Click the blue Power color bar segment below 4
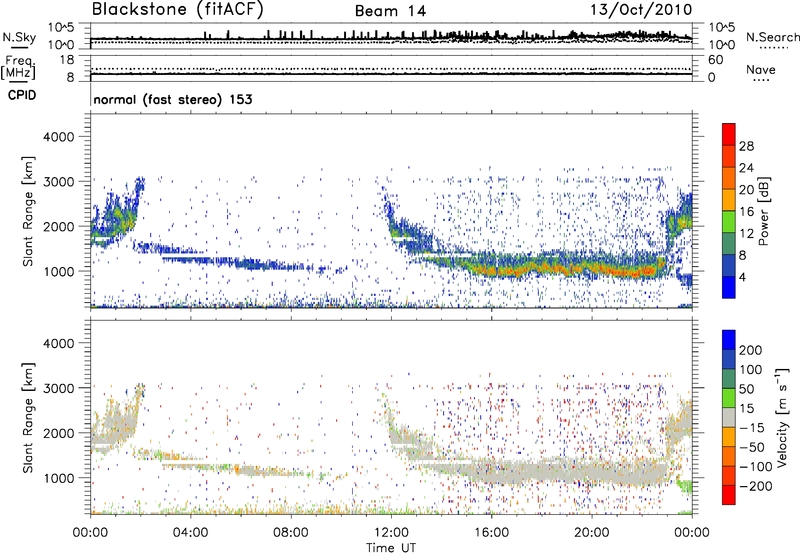This screenshot has height=554, width=800. pyautogui.click(x=729, y=287)
